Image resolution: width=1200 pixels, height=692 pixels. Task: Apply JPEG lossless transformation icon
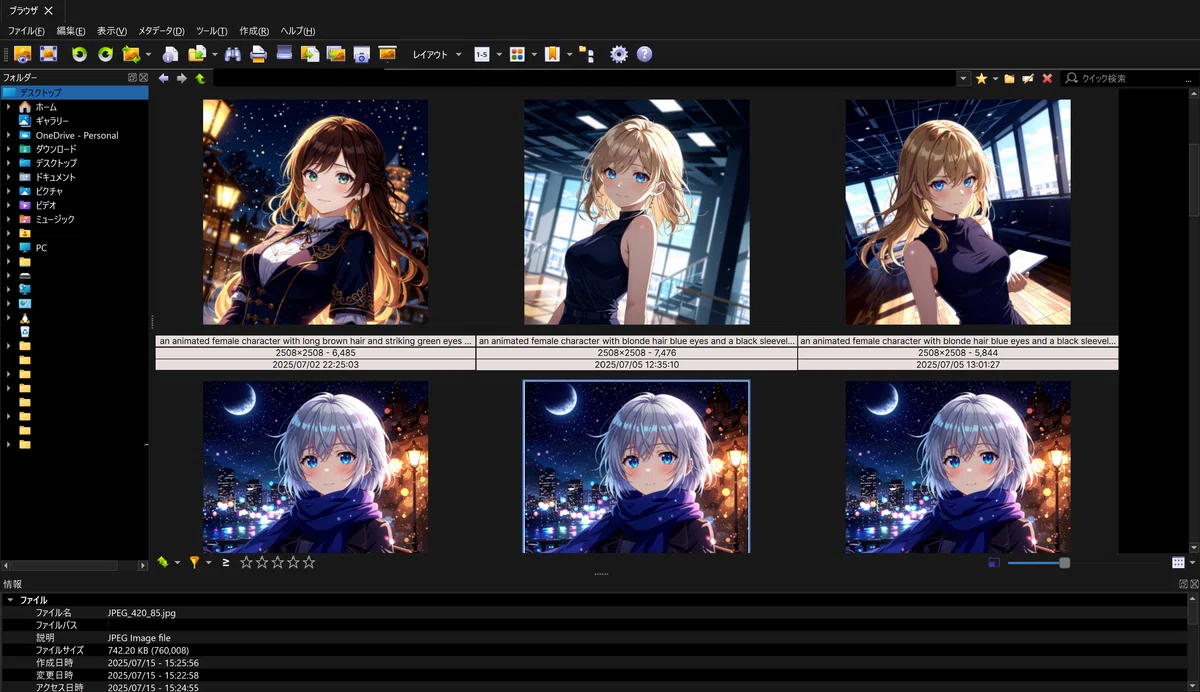pos(131,54)
